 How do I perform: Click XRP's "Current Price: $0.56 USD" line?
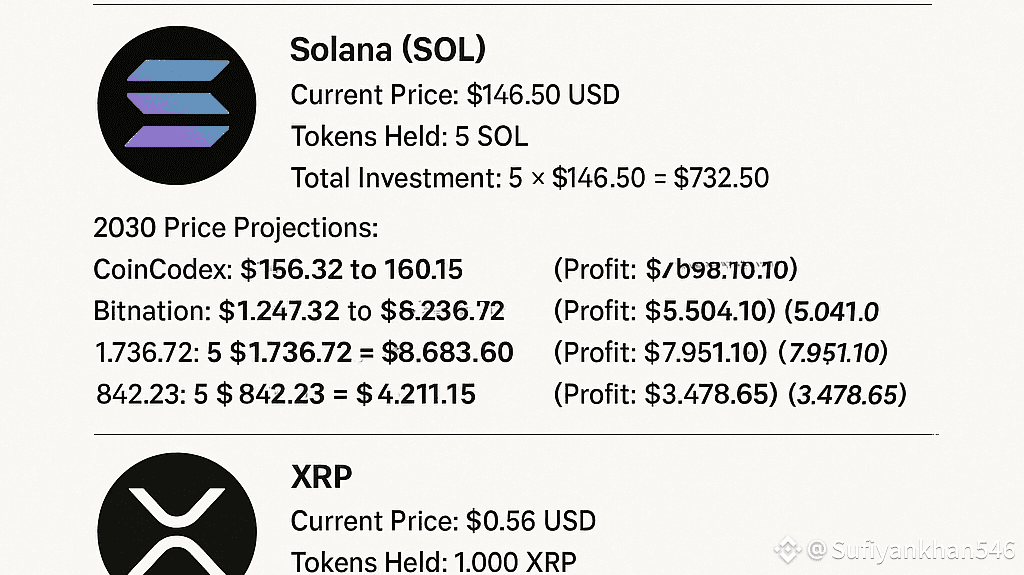pos(443,521)
